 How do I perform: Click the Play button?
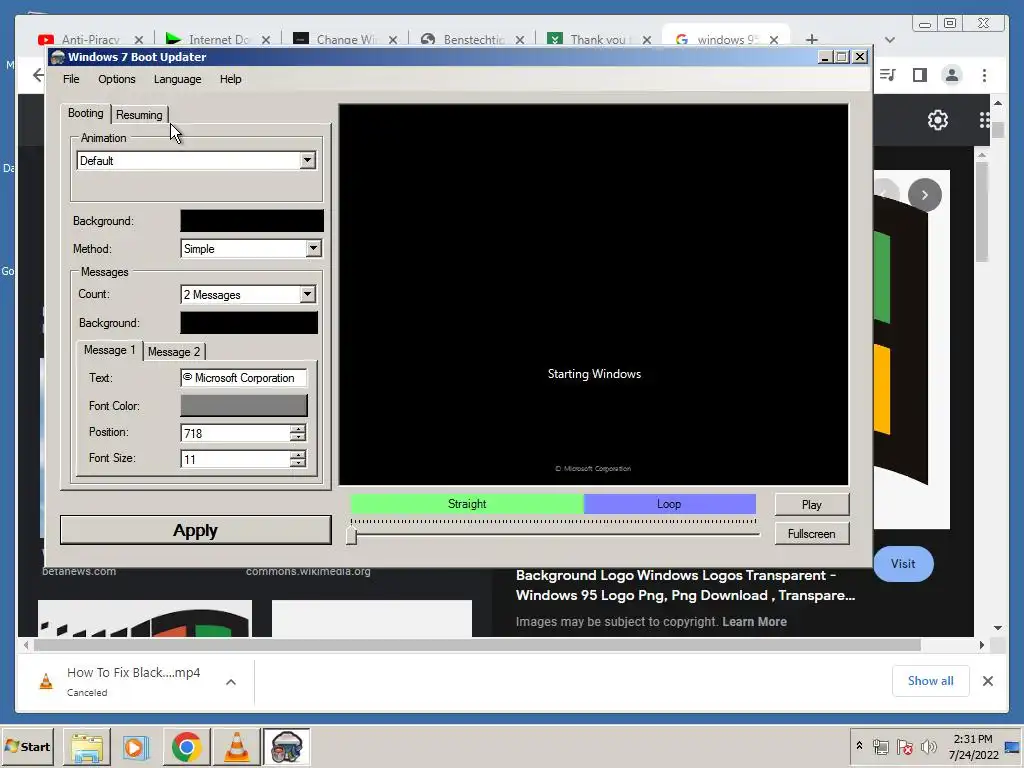click(812, 504)
